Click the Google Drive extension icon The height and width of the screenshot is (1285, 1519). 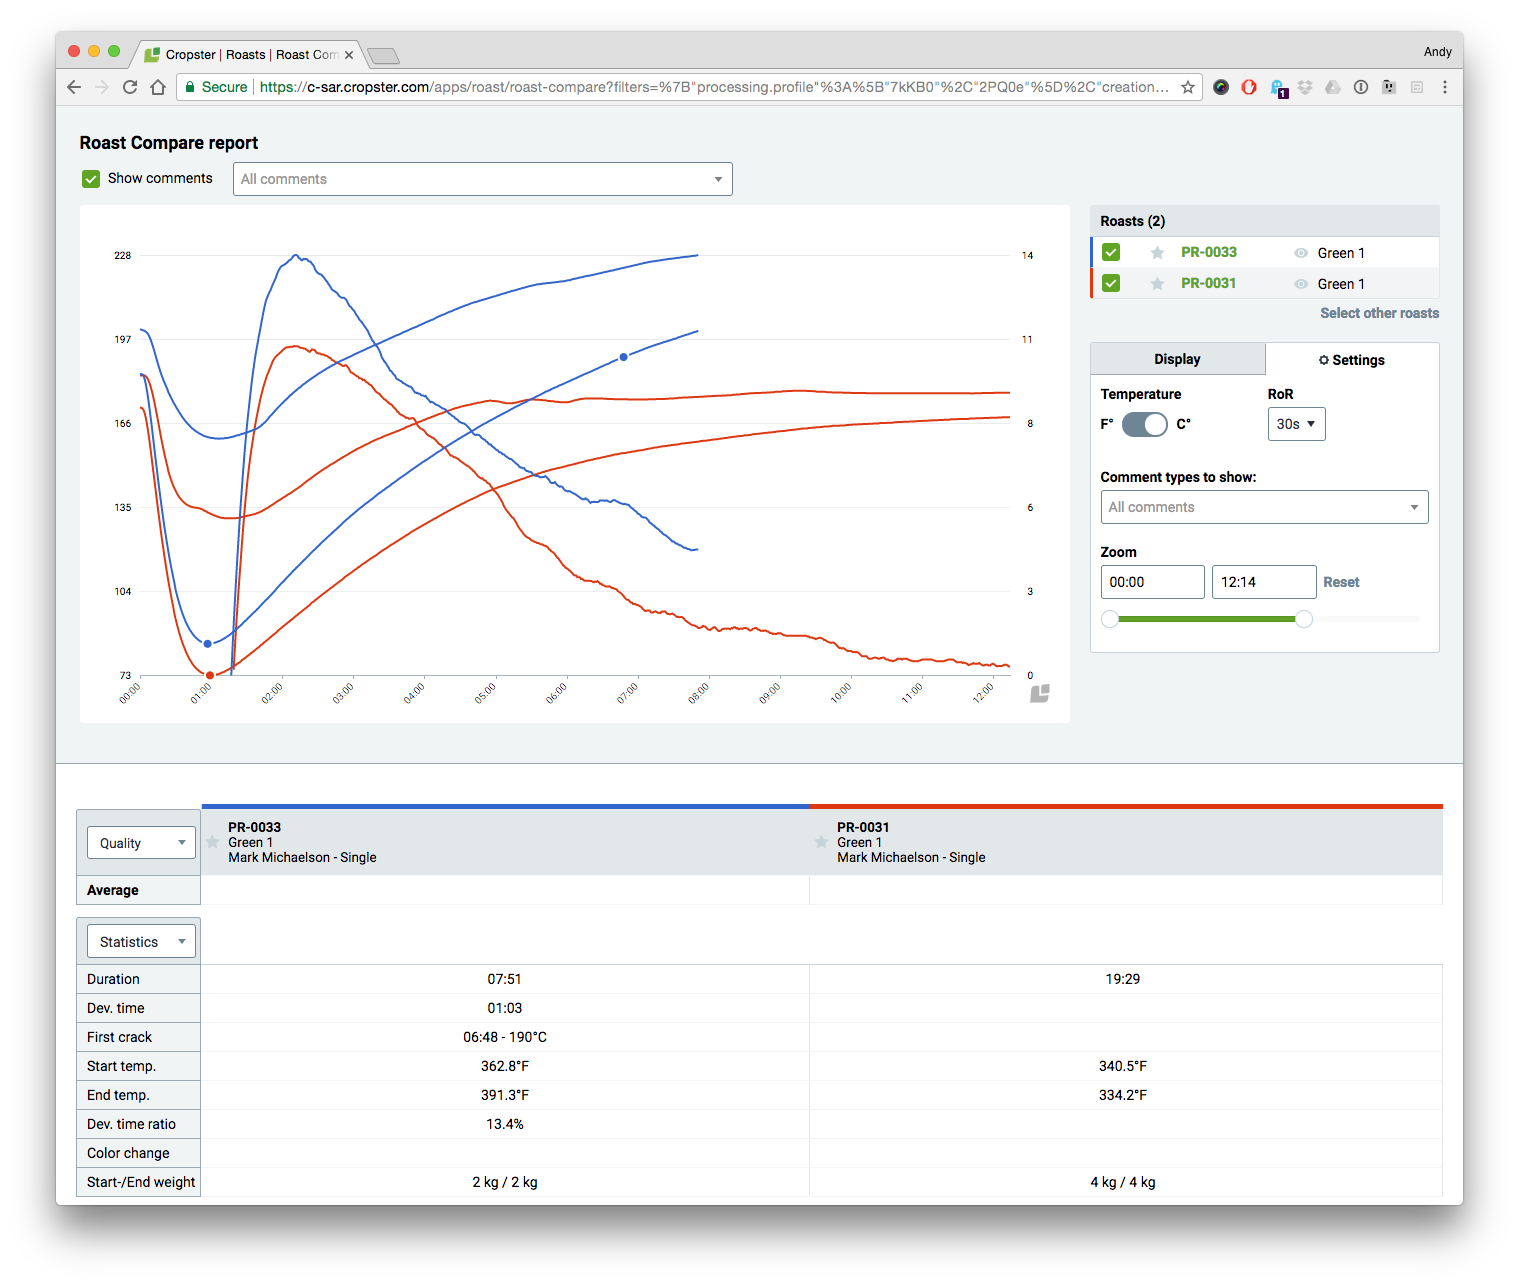tap(1333, 87)
